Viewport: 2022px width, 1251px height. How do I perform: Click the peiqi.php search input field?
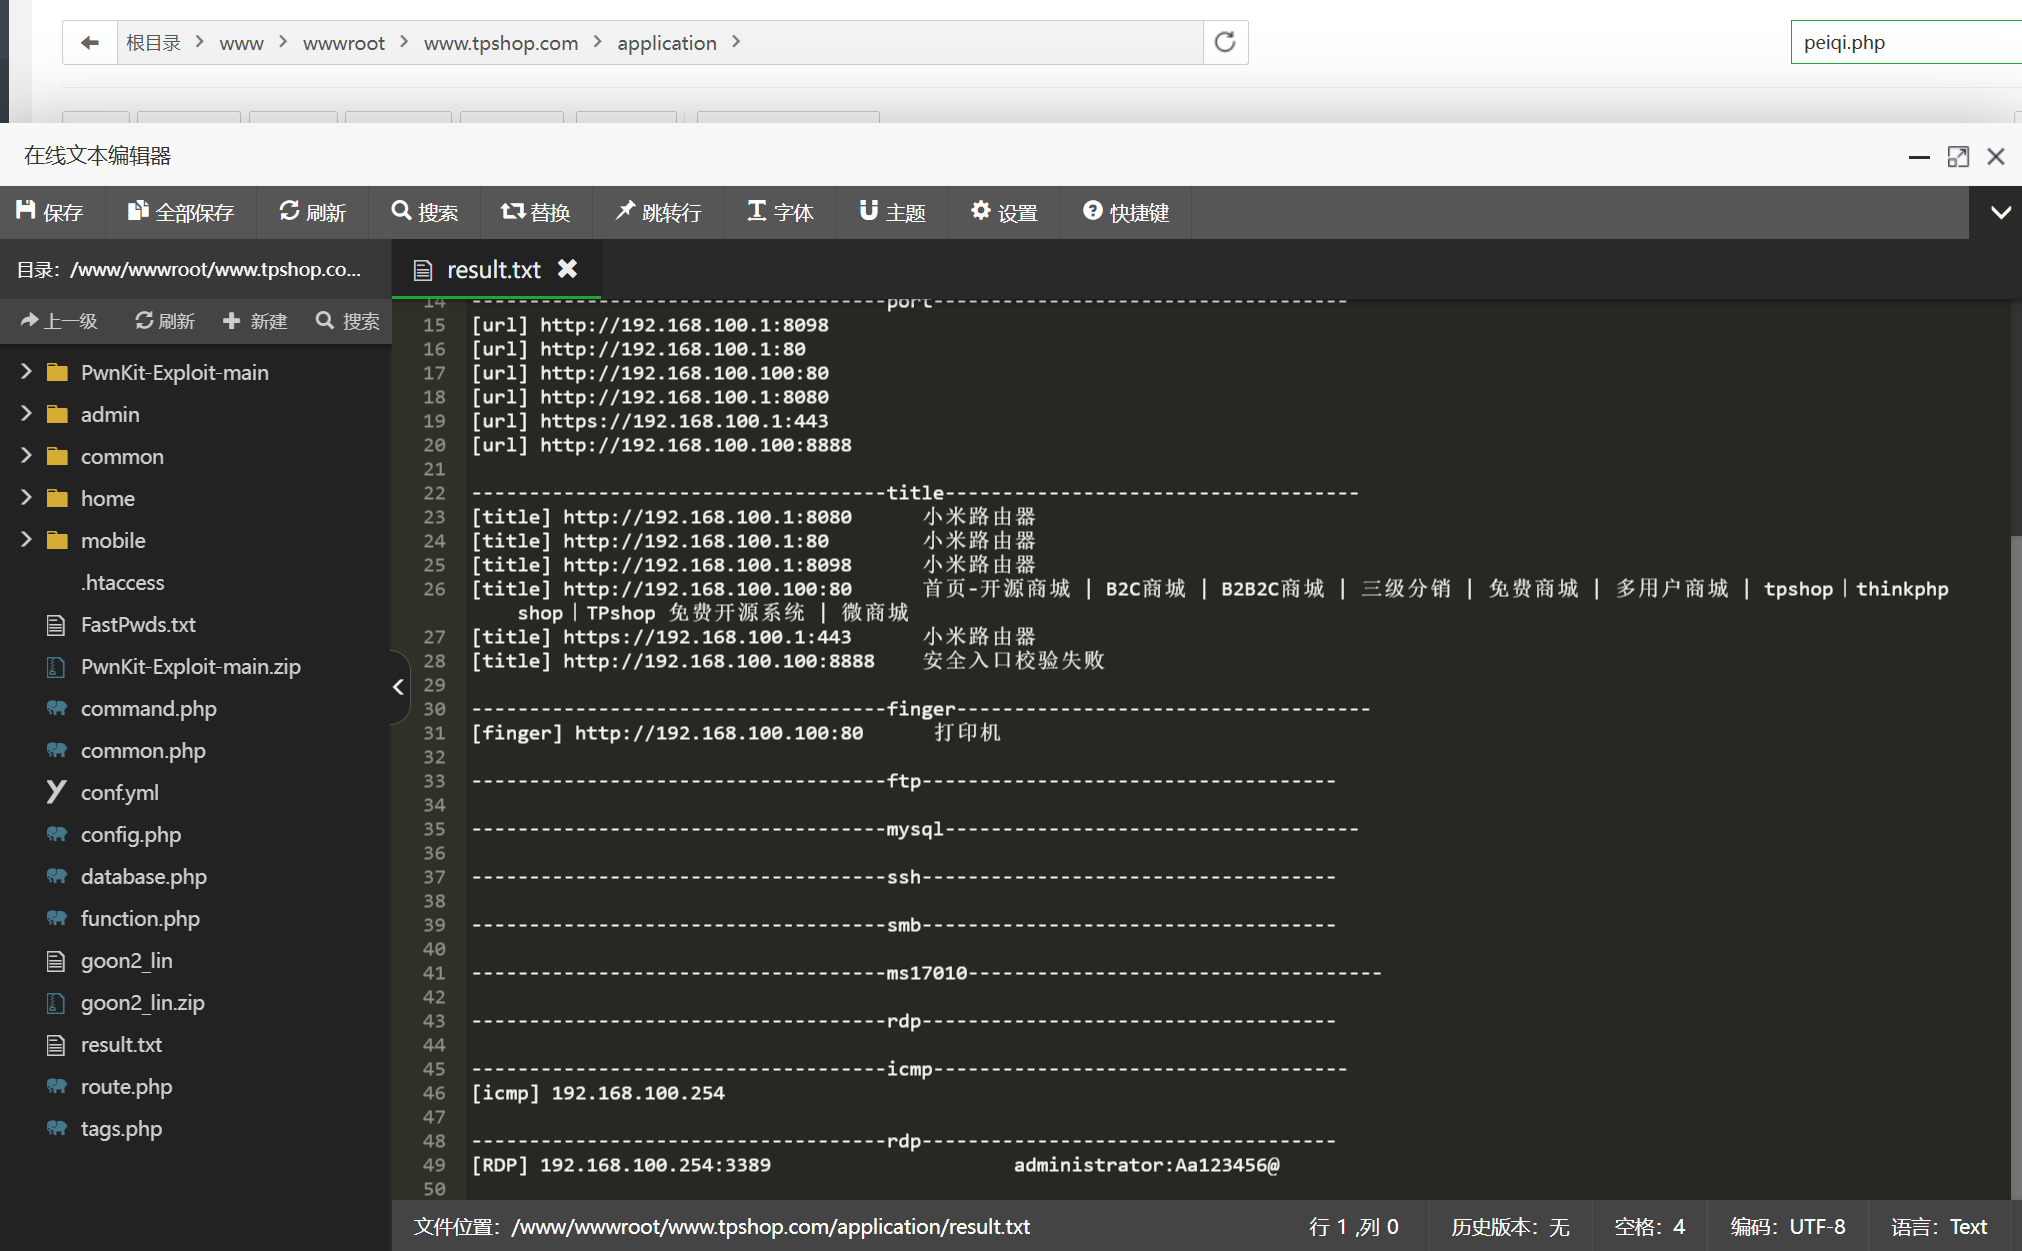point(1900,42)
